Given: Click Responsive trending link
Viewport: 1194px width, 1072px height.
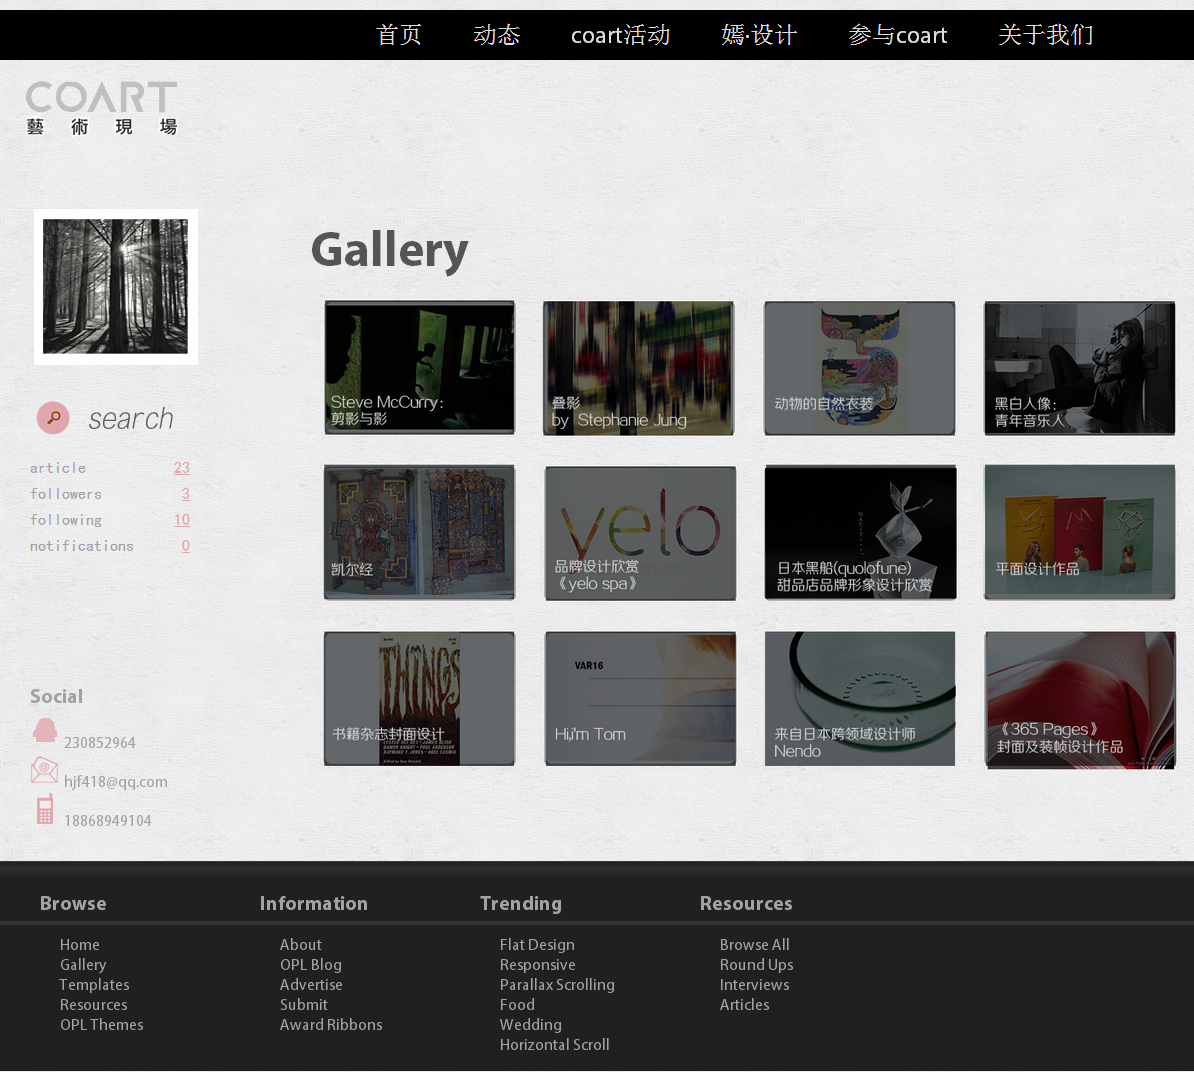Looking at the screenshot, I should (538, 965).
